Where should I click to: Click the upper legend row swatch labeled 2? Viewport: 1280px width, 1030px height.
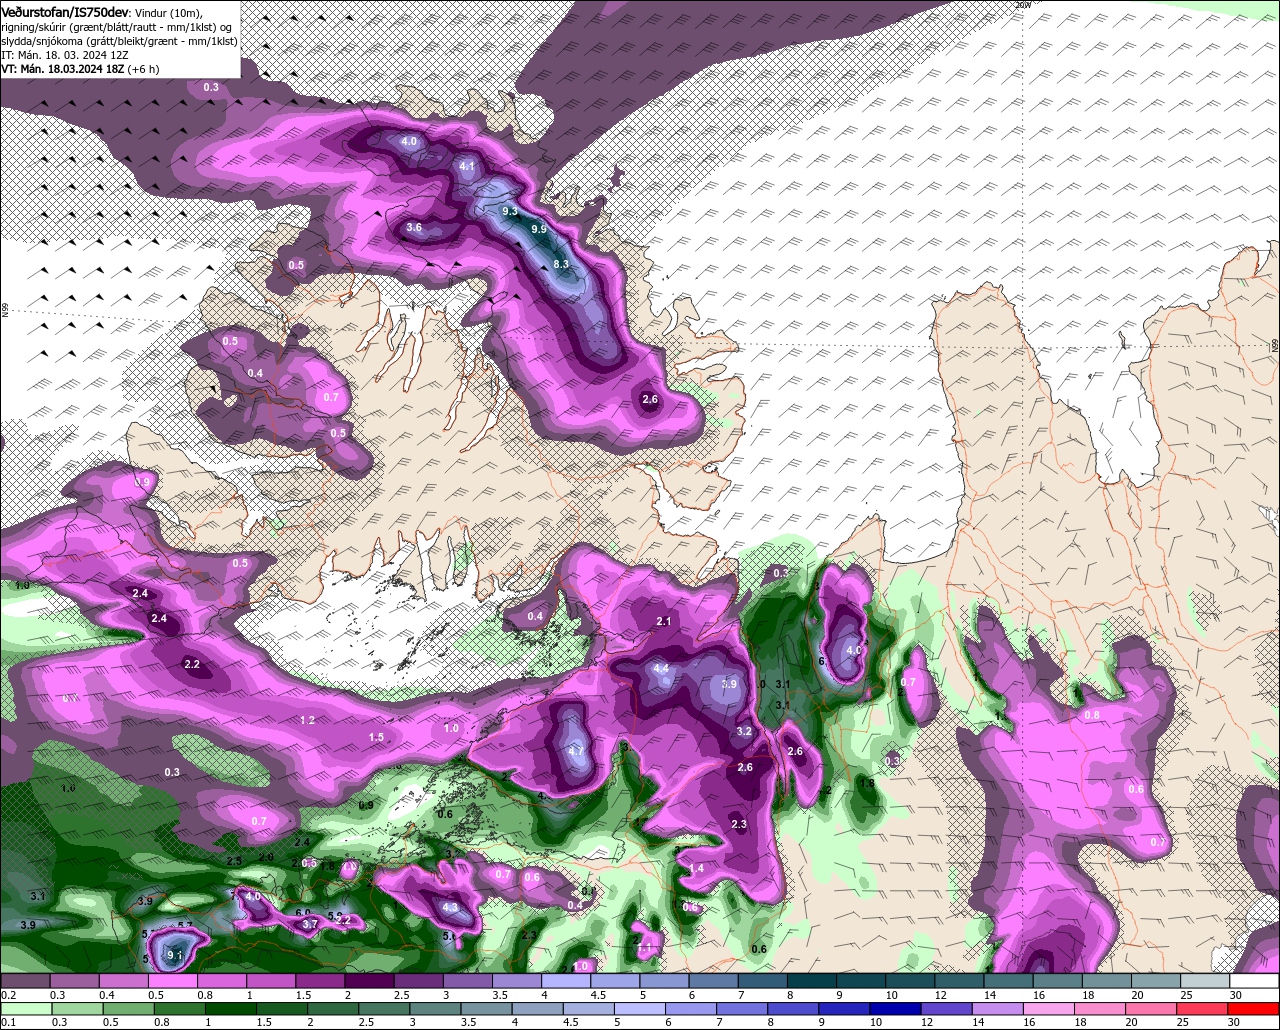click(369, 981)
